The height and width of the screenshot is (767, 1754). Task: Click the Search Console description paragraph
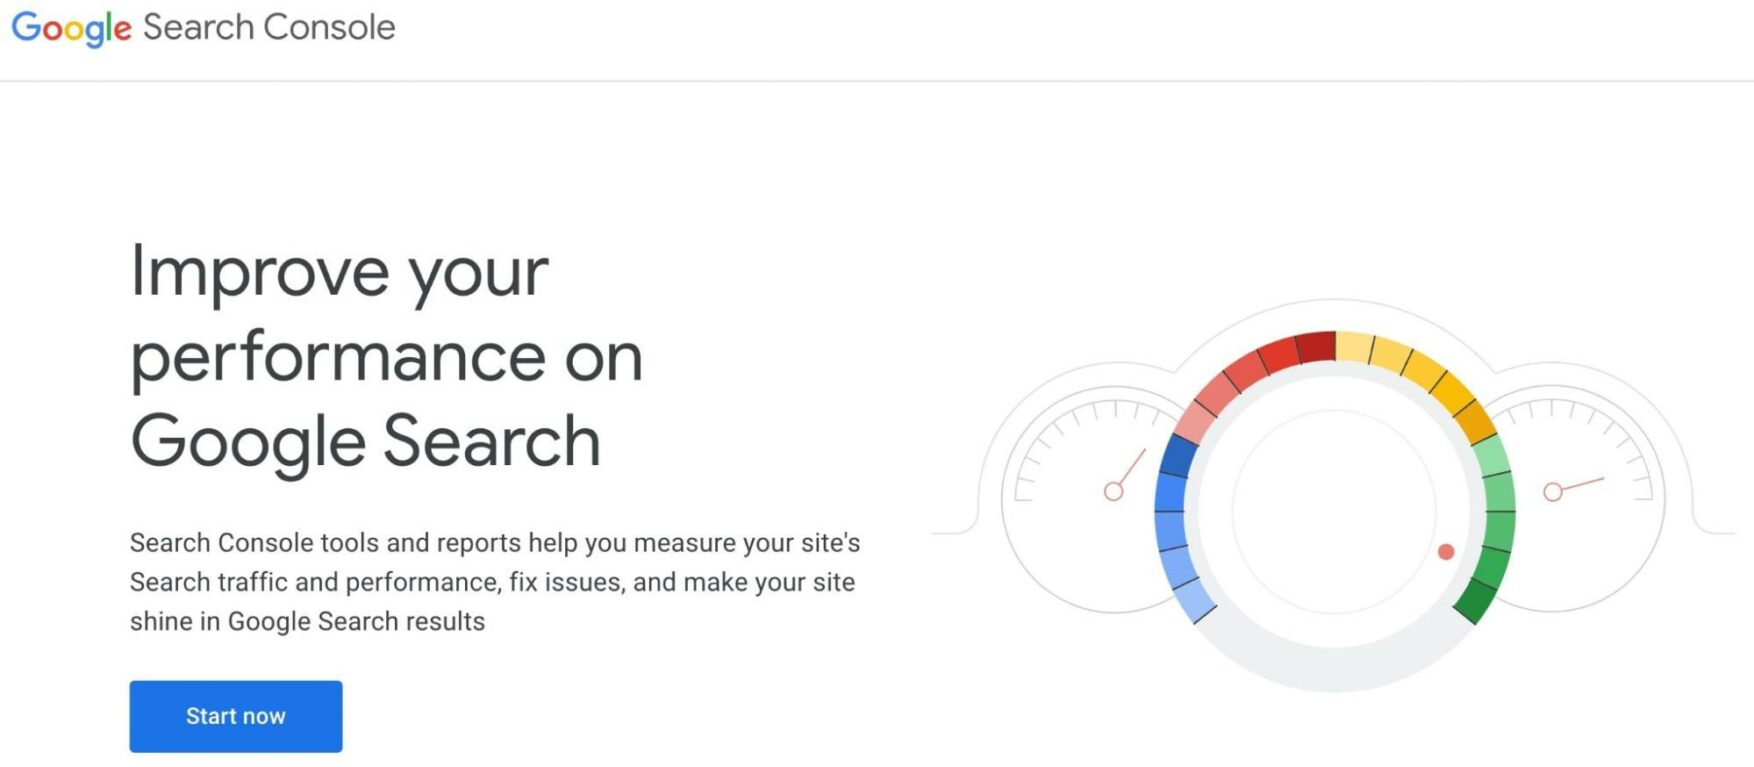click(x=494, y=582)
